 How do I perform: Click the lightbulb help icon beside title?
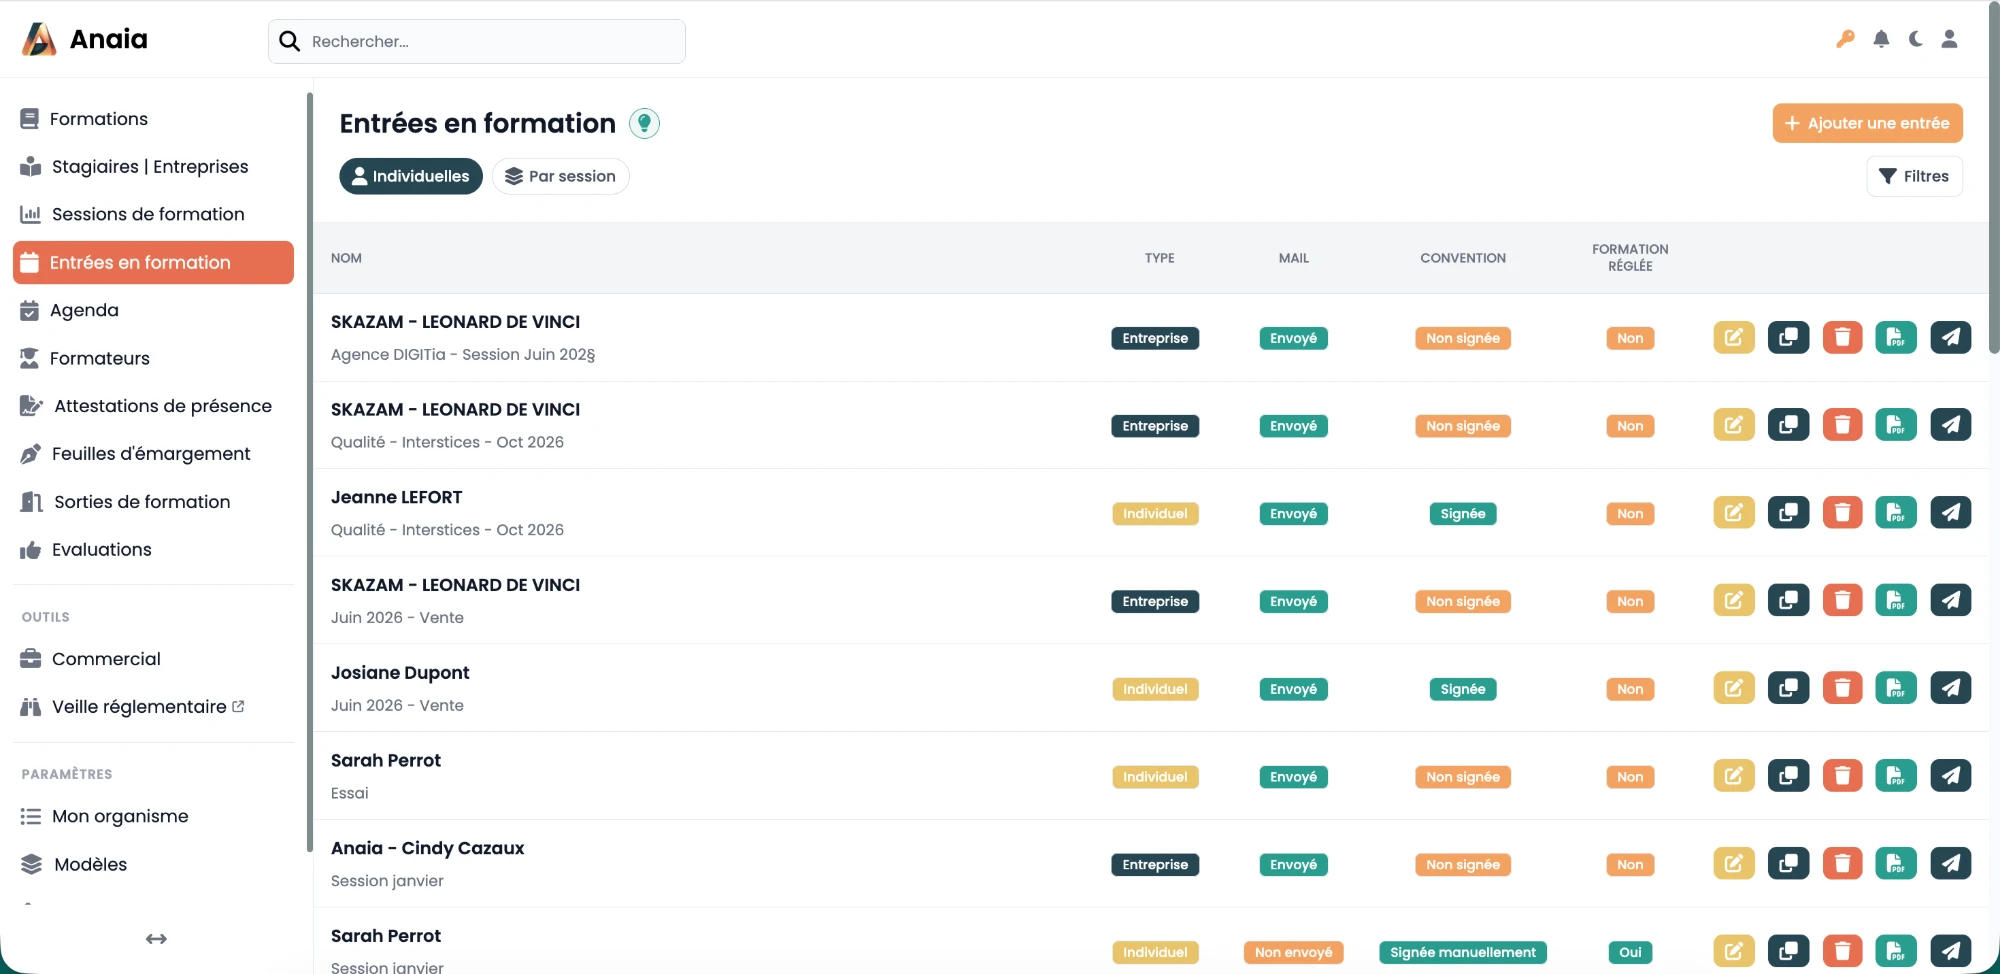point(644,123)
